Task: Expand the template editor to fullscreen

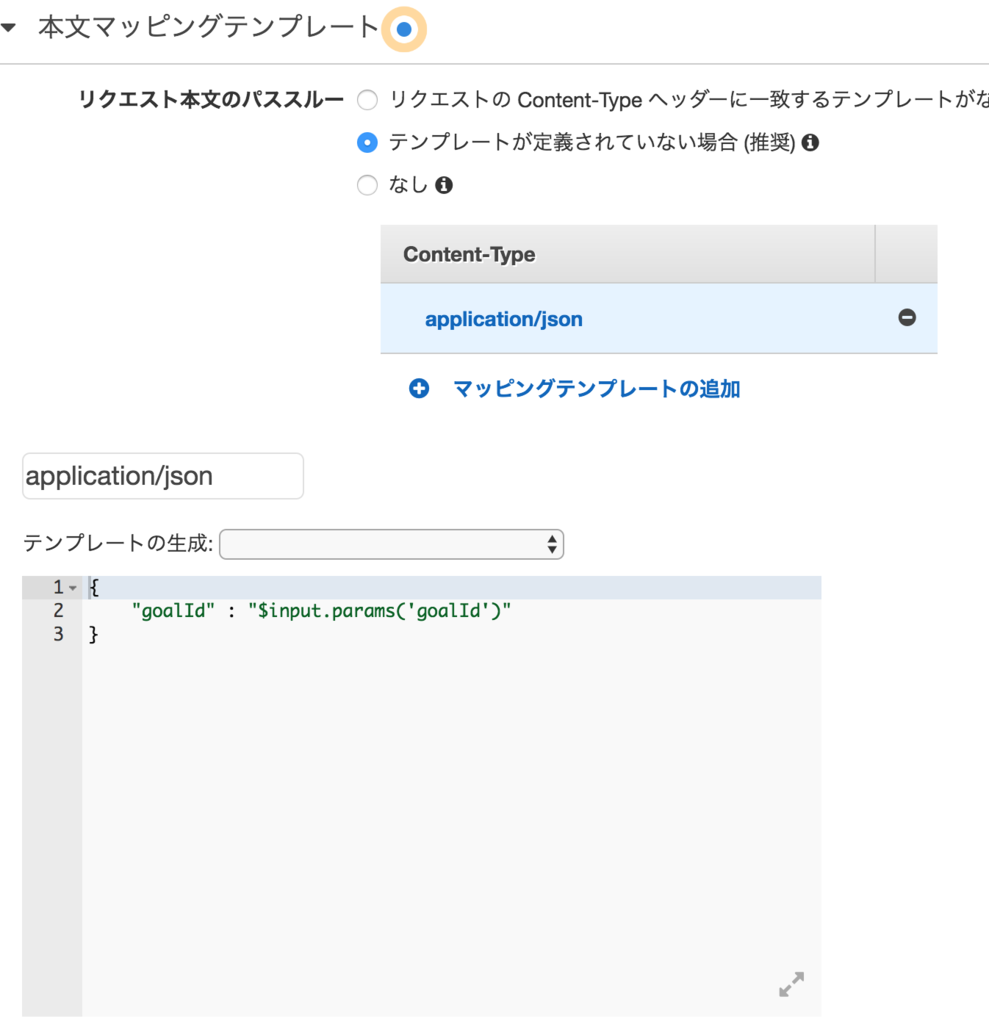Action: tap(790, 985)
